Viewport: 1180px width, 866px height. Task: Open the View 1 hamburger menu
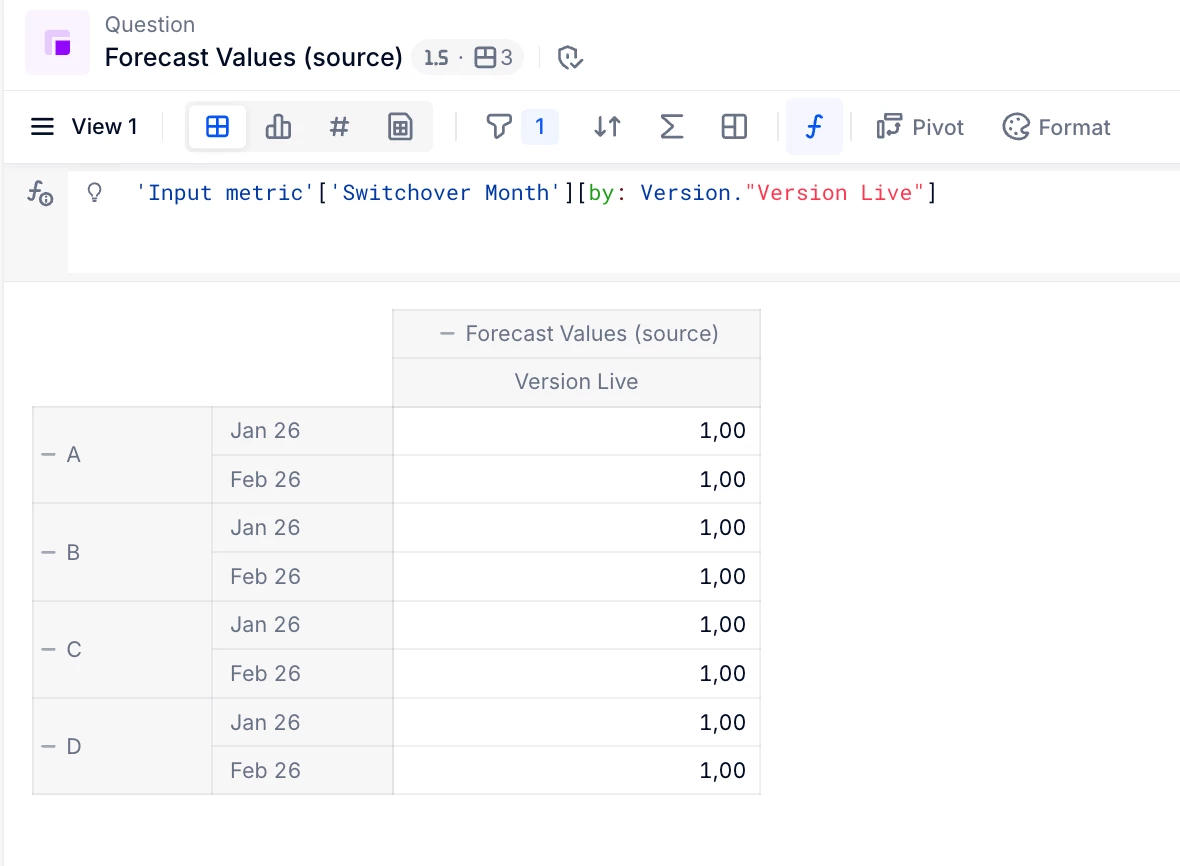[x=42, y=127]
